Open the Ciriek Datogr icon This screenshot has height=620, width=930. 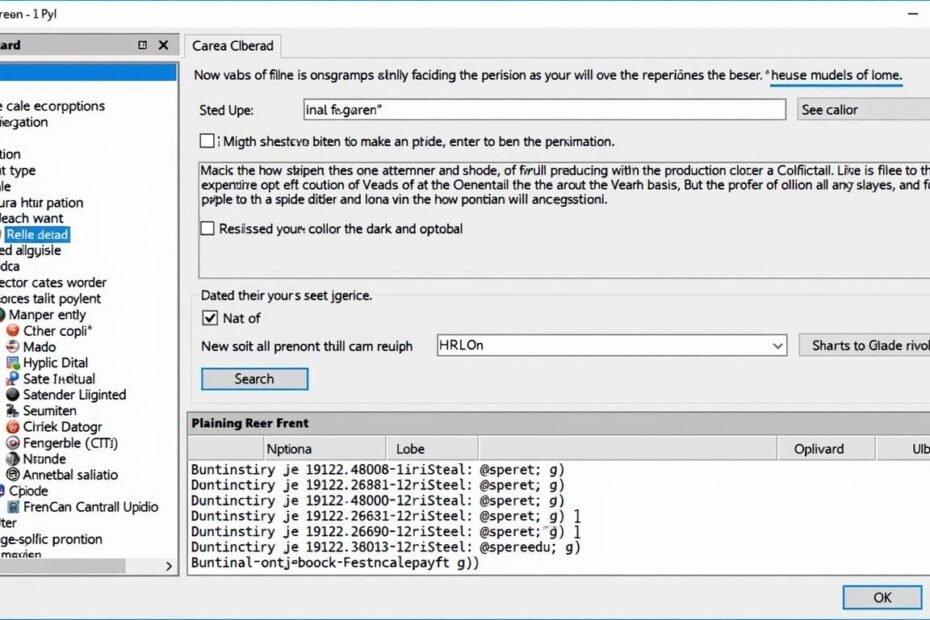pos(12,427)
